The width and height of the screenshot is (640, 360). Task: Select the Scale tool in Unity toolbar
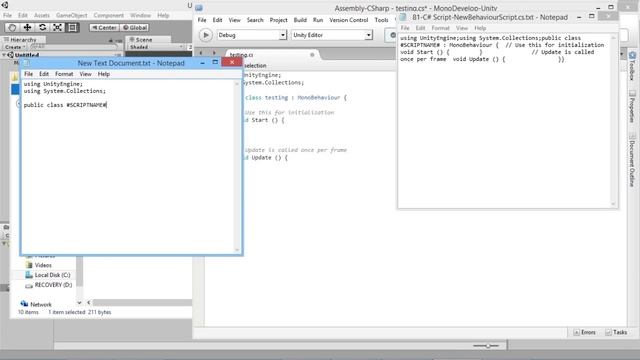pyautogui.click(x=58, y=27)
